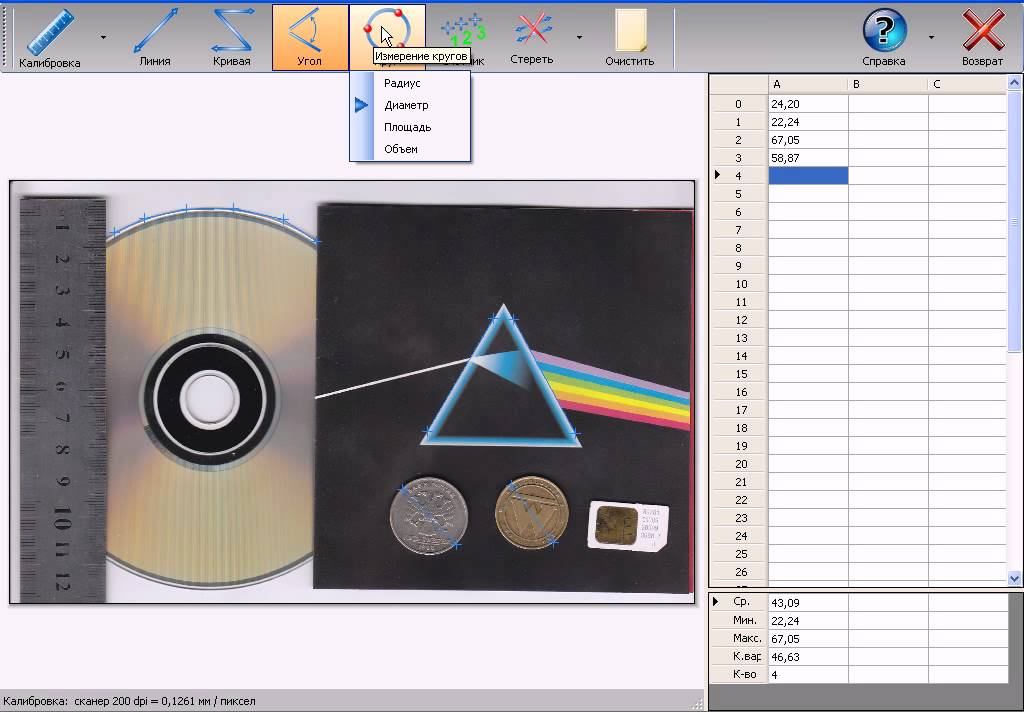Click the ruler in the scanned image

(x=63, y=400)
